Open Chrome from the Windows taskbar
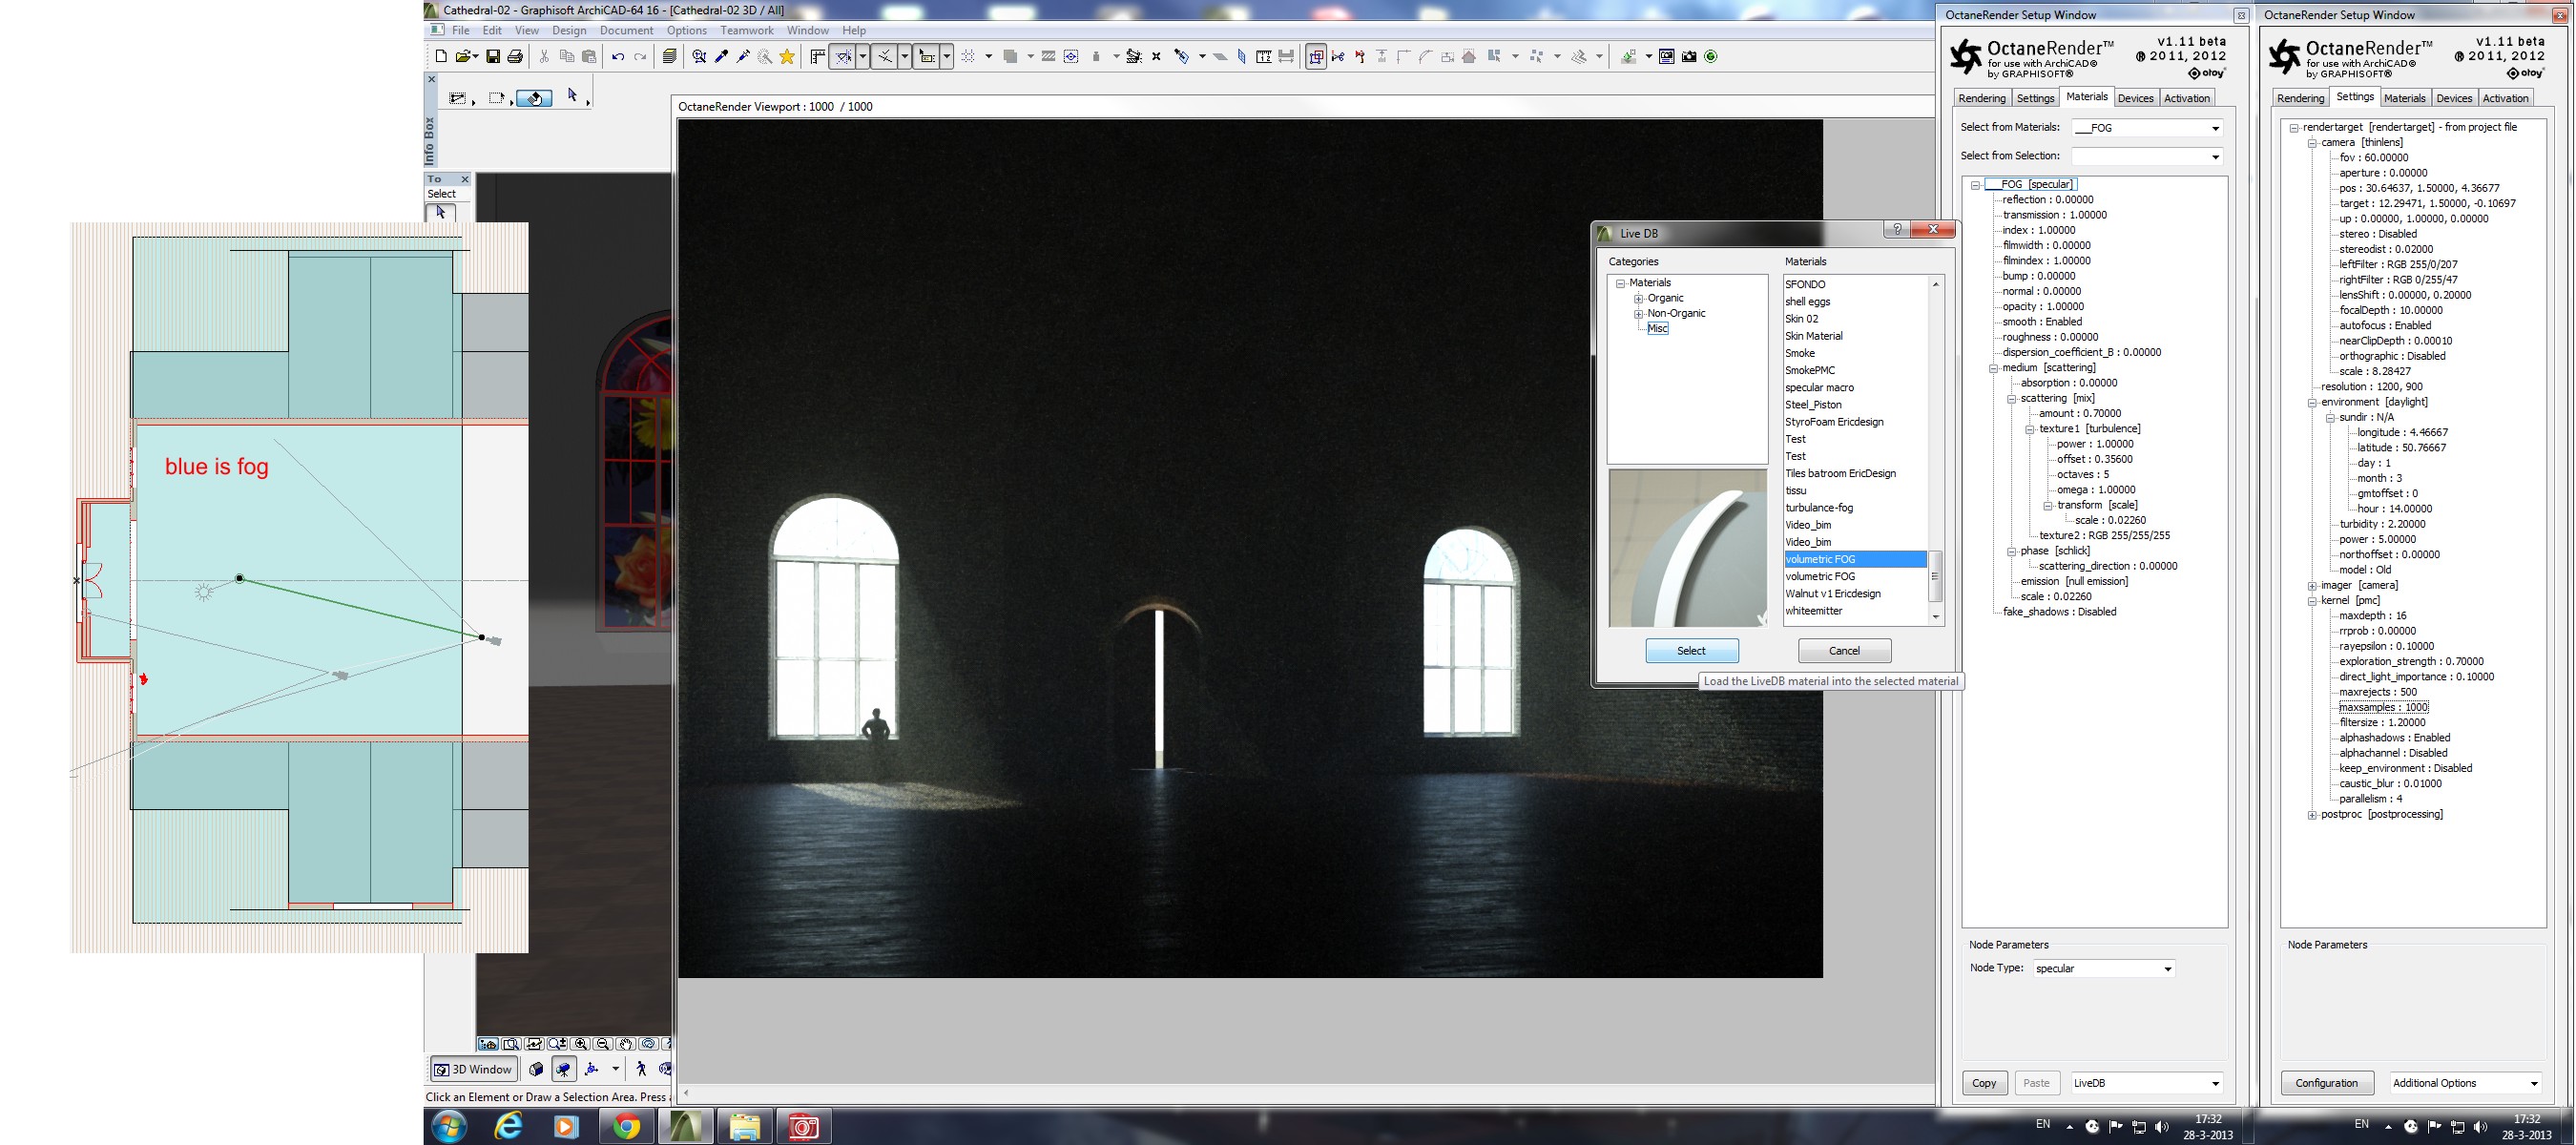This screenshot has height=1145, width=2576. tap(627, 1126)
